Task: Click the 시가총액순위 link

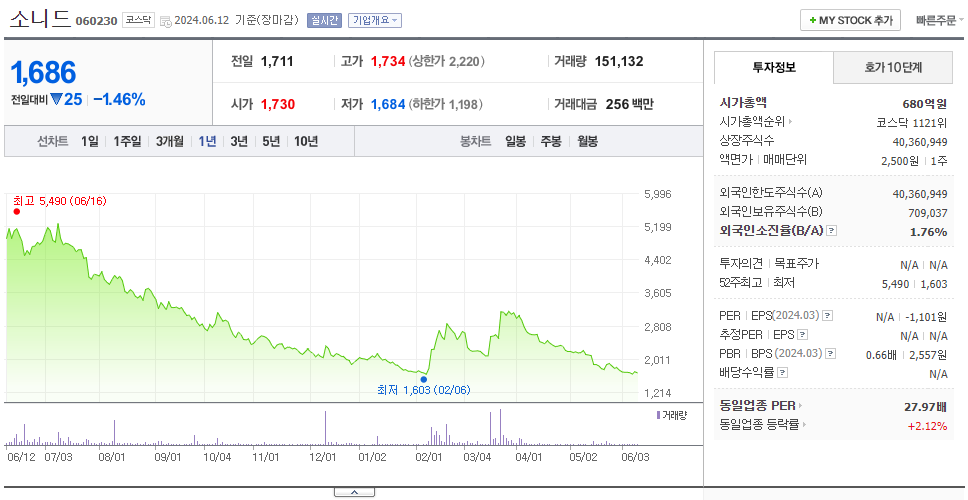Action: (x=752, y=122)
